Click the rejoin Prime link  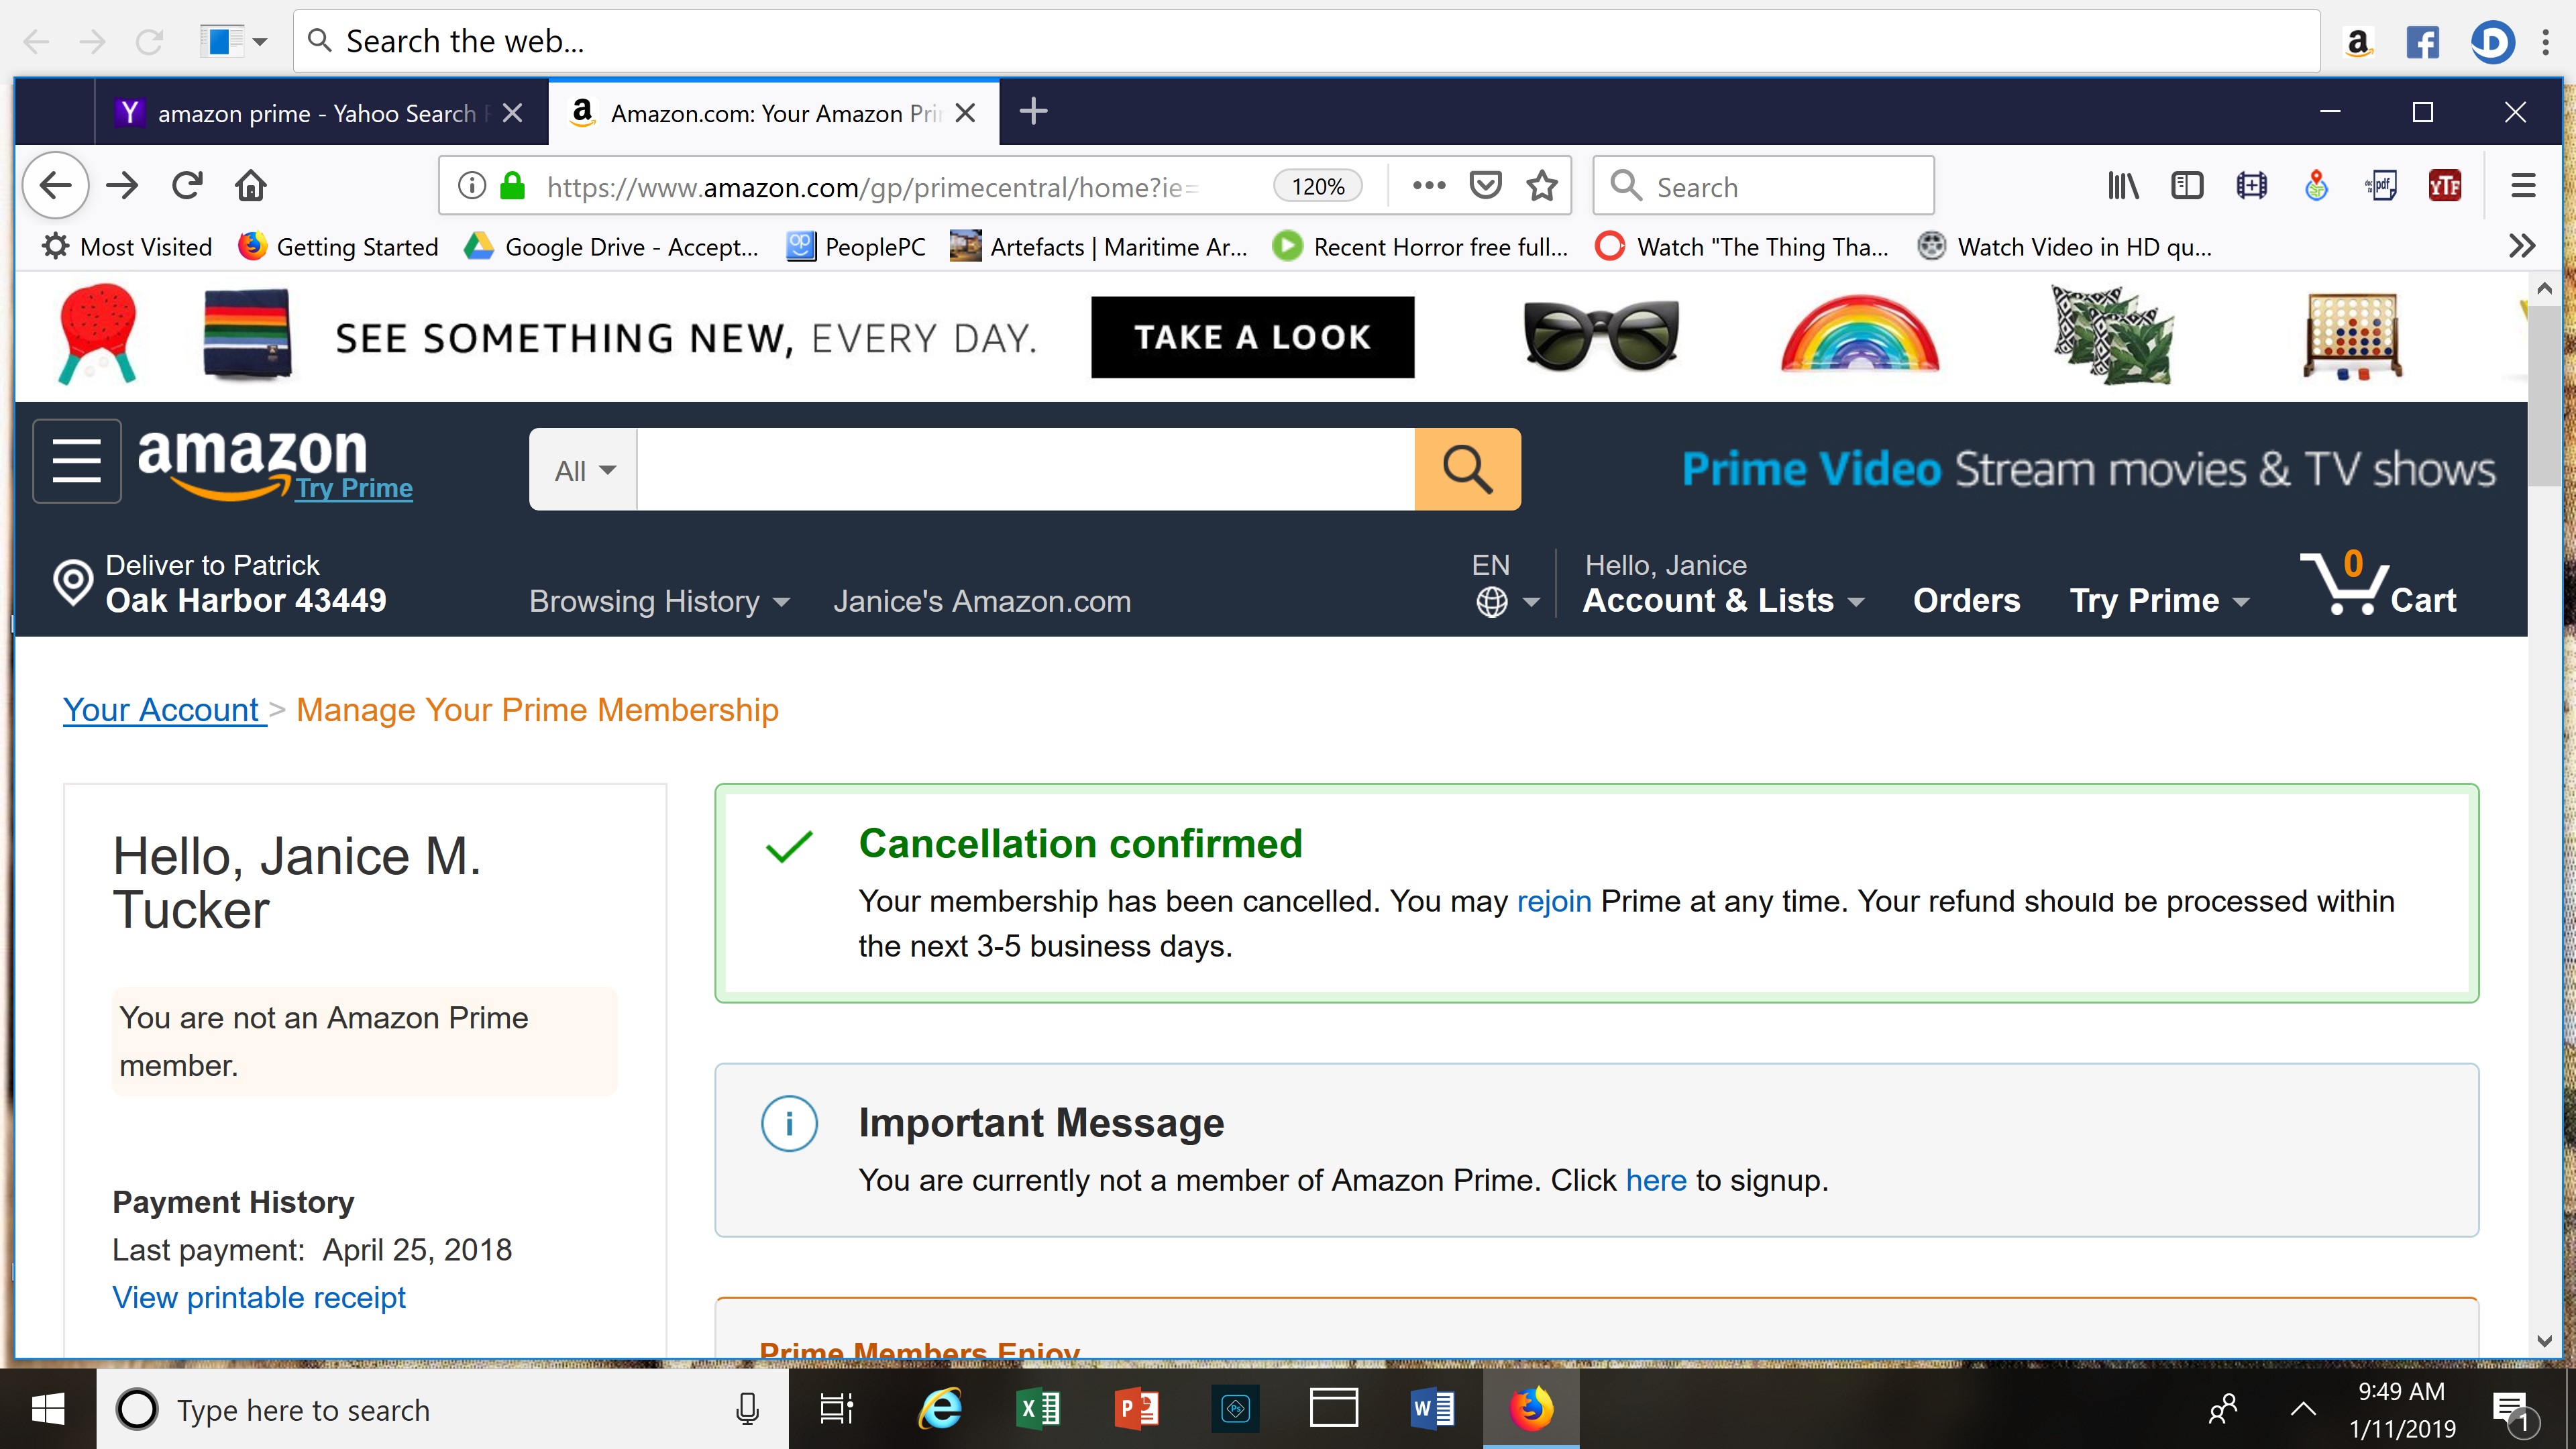coord(1553,901)
